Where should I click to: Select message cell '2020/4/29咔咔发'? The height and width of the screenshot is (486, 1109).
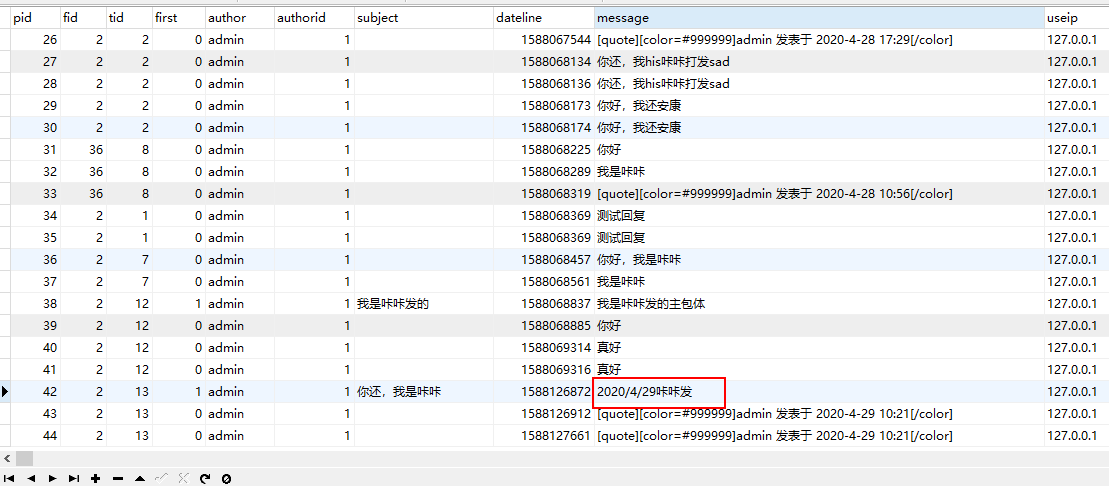[819, 391]
